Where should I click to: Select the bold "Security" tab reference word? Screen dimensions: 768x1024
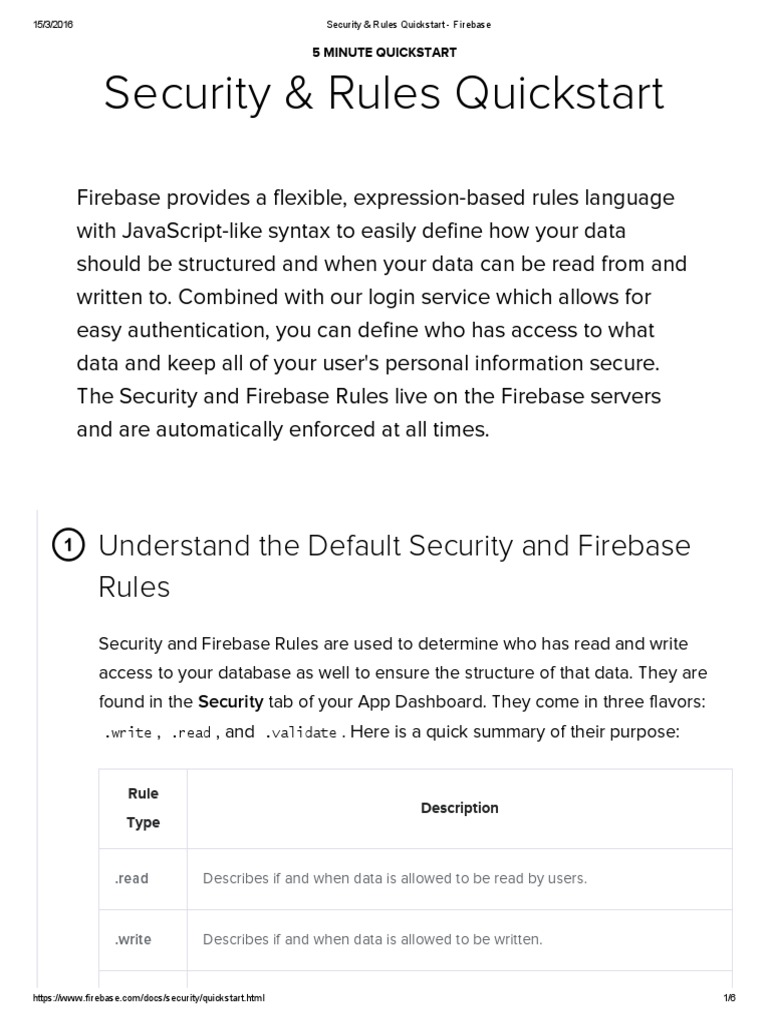tap(230, 701)
